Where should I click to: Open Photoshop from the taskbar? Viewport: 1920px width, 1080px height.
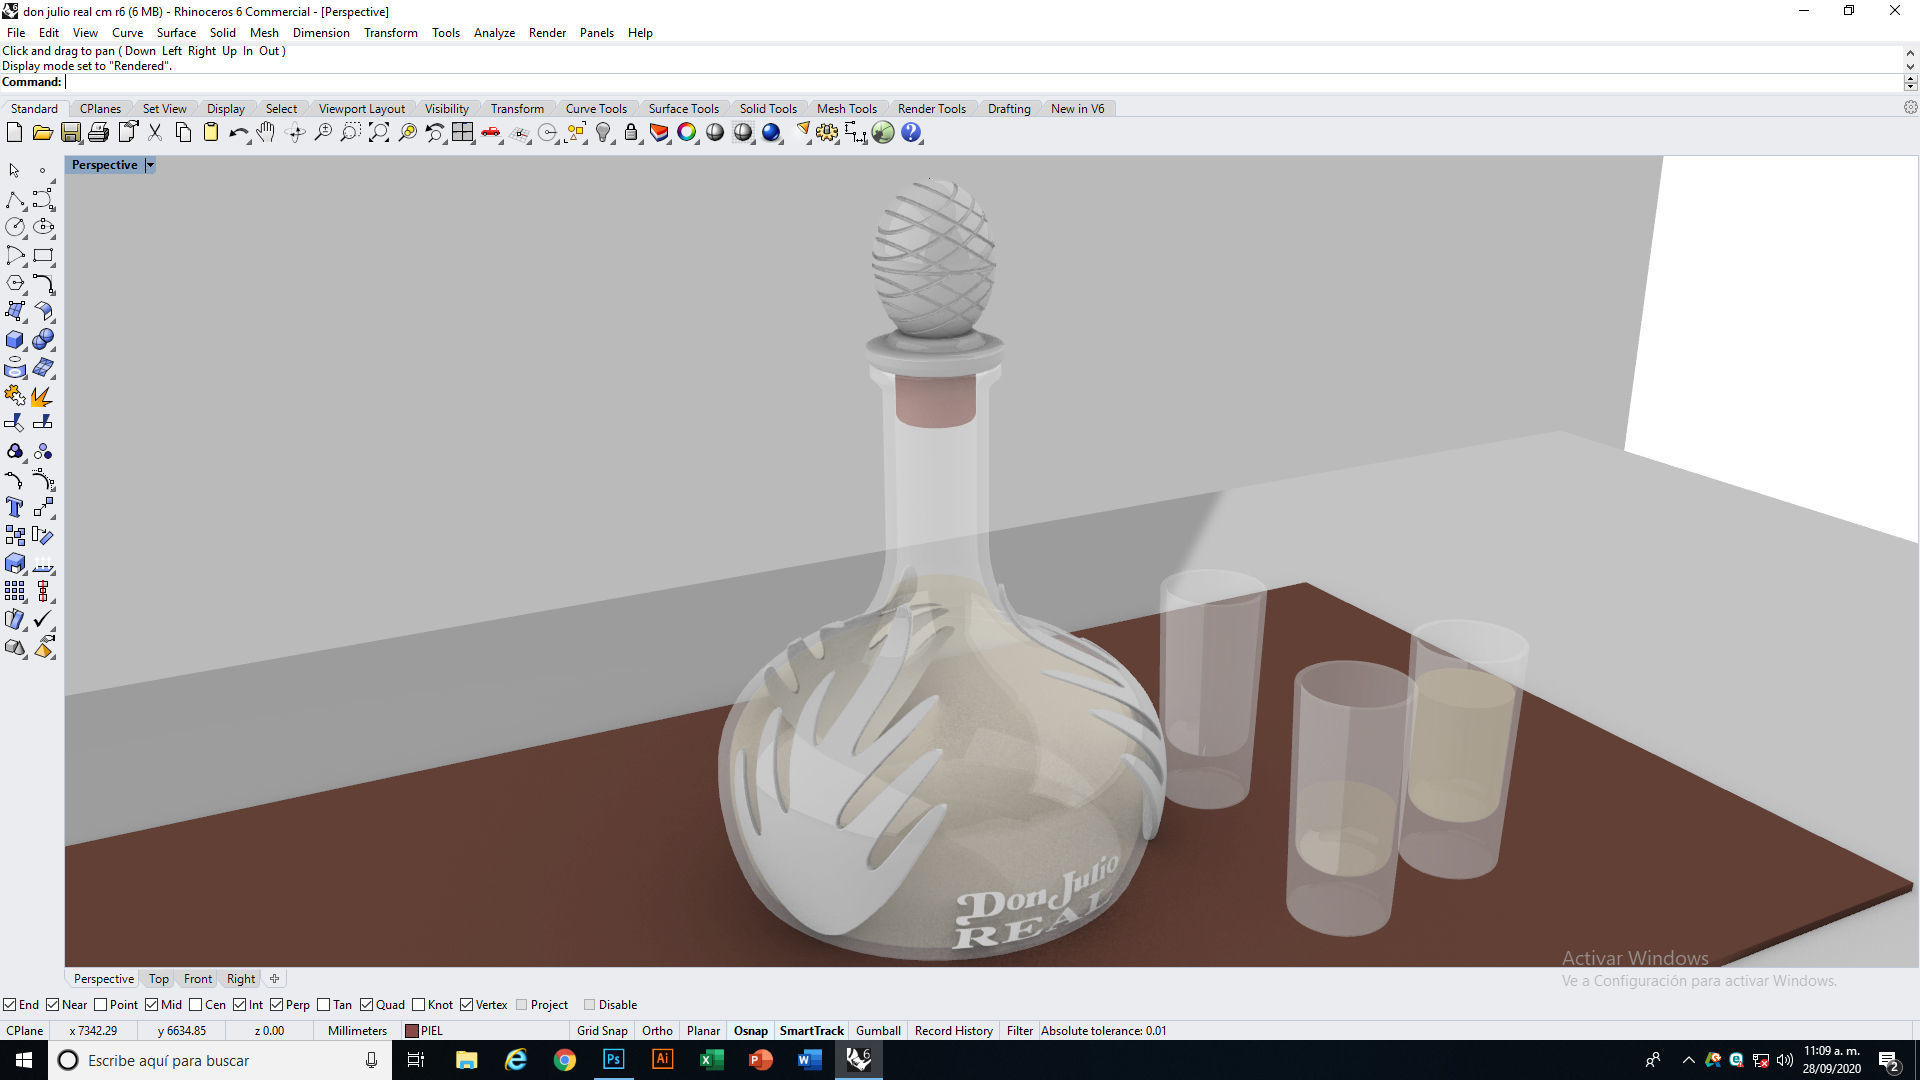coord(613,1060)
